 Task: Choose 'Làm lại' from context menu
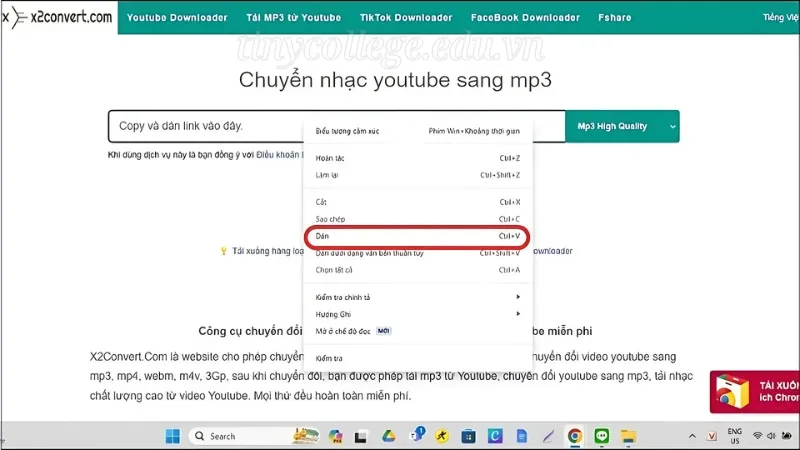coord(417,175)
